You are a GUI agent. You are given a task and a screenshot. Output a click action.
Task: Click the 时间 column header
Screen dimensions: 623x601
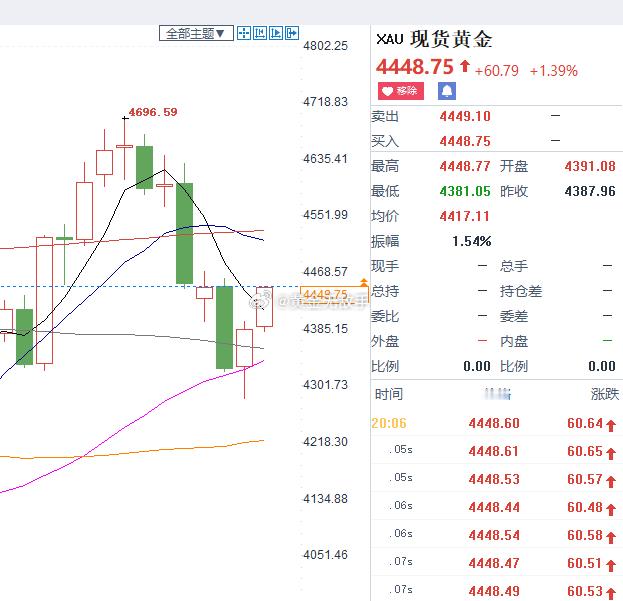(389, 394)
